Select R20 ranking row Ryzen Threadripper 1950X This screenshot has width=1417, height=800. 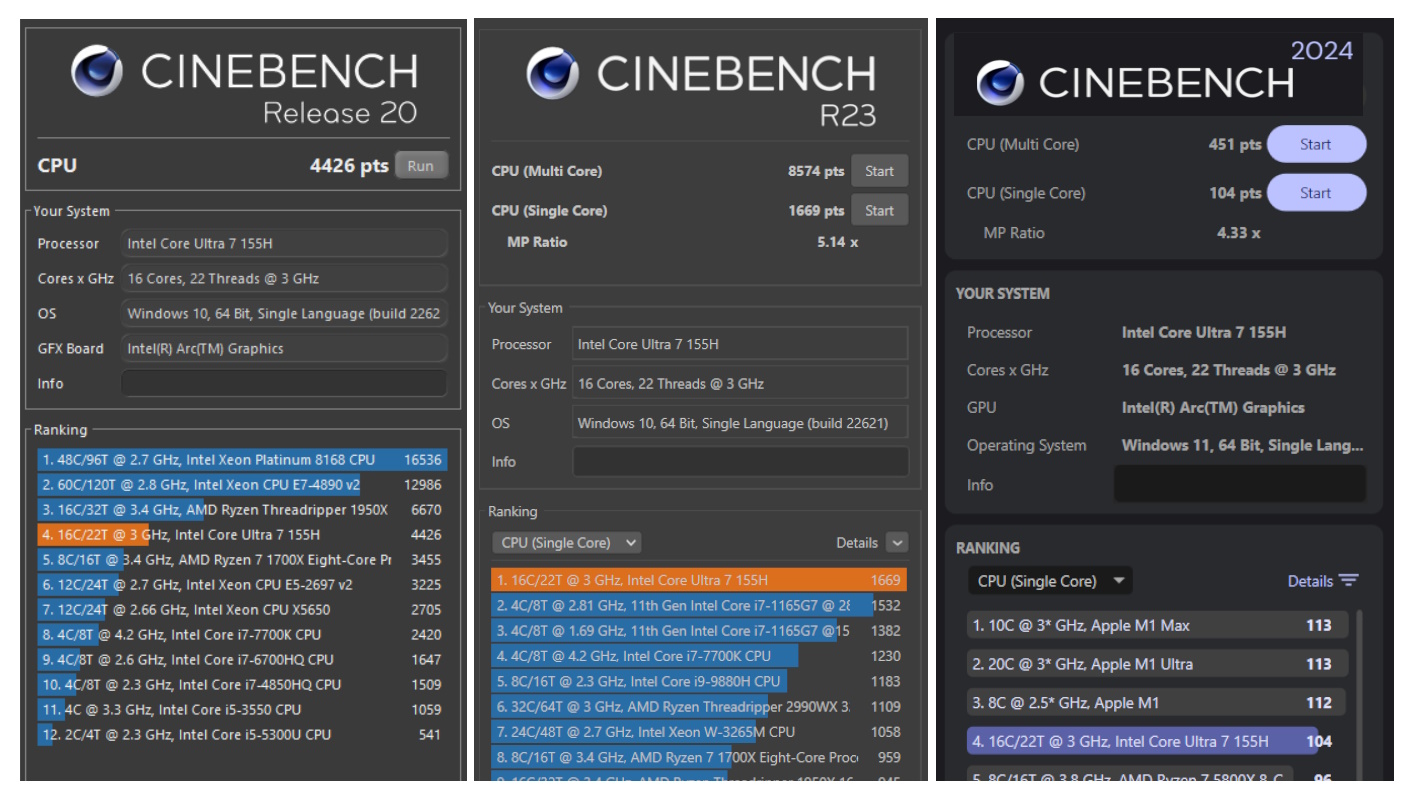[242, 510]
